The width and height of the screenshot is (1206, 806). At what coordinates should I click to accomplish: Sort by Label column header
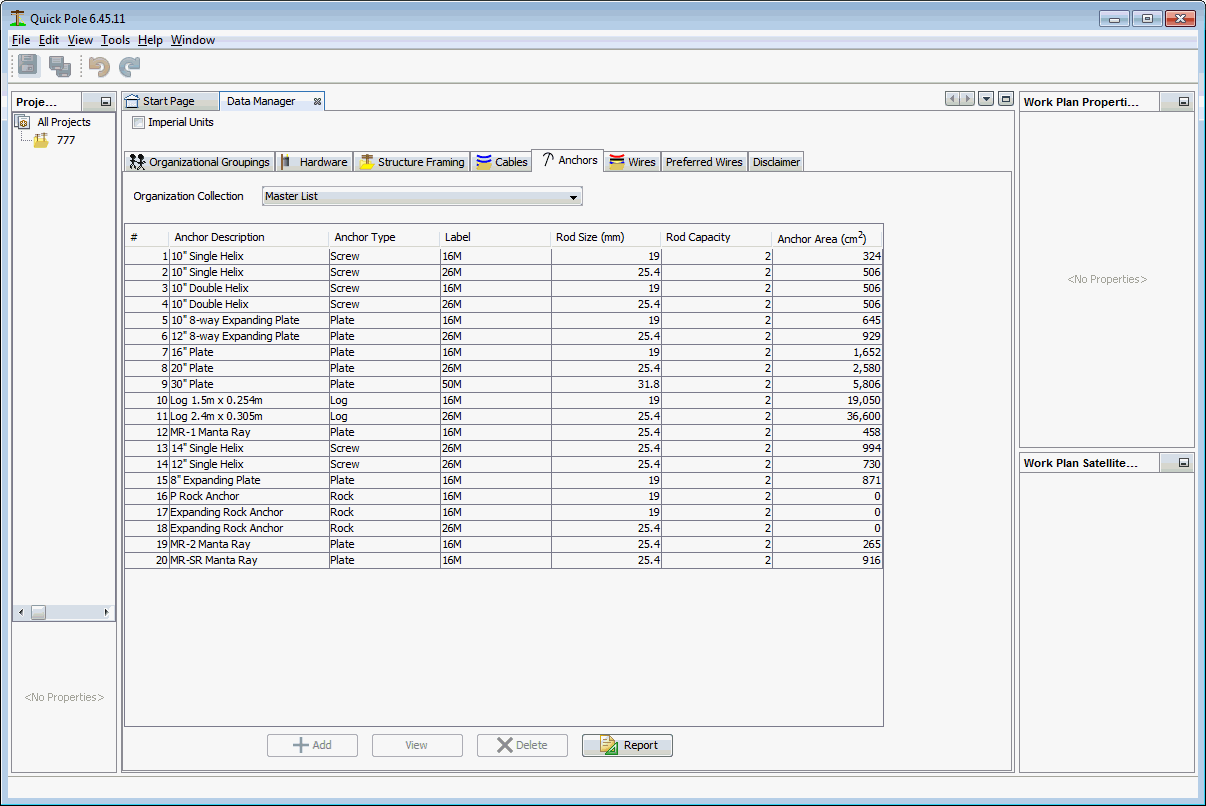[495, 237]
